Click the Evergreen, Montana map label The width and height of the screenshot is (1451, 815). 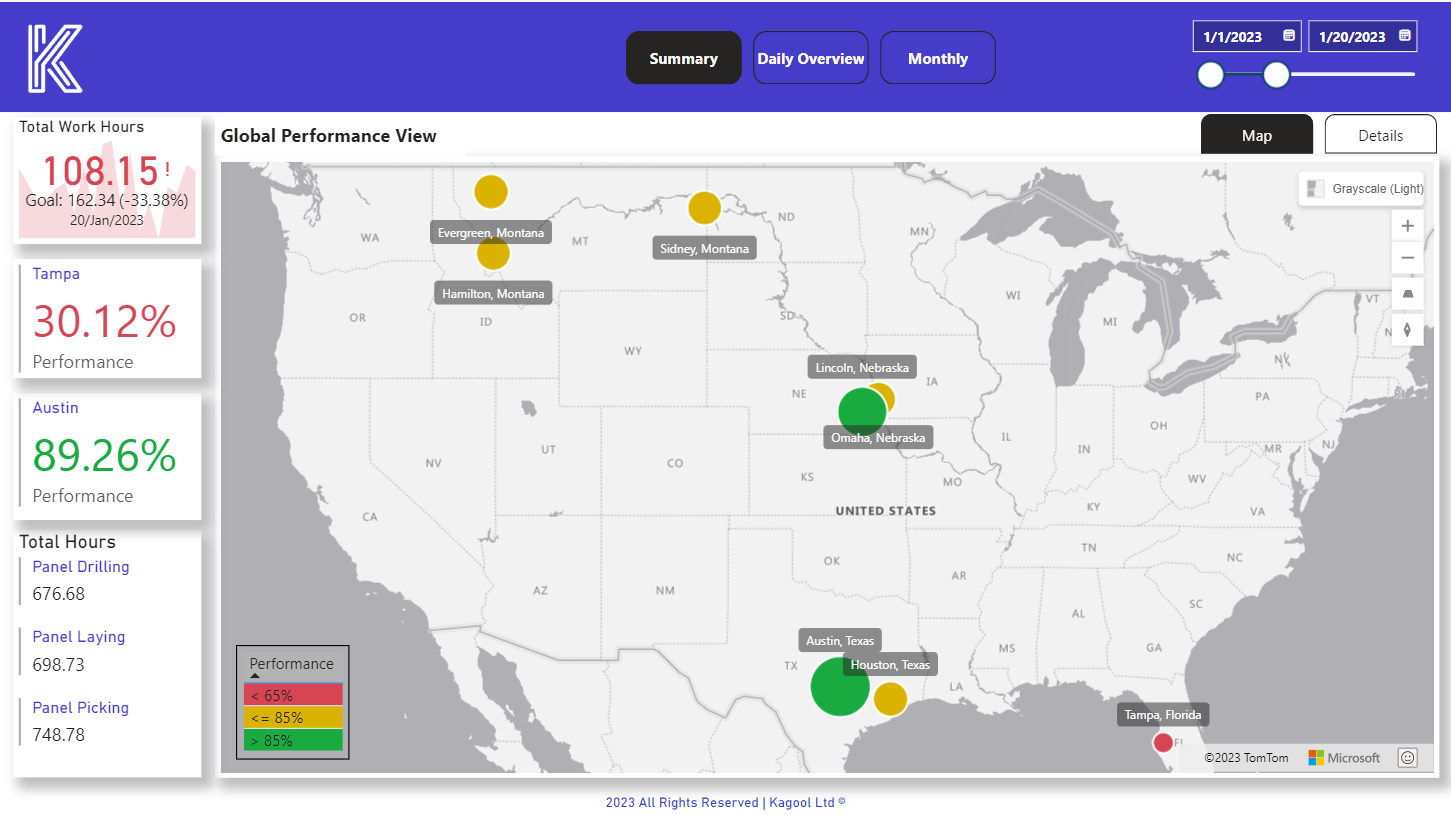[x=491, y=233]
